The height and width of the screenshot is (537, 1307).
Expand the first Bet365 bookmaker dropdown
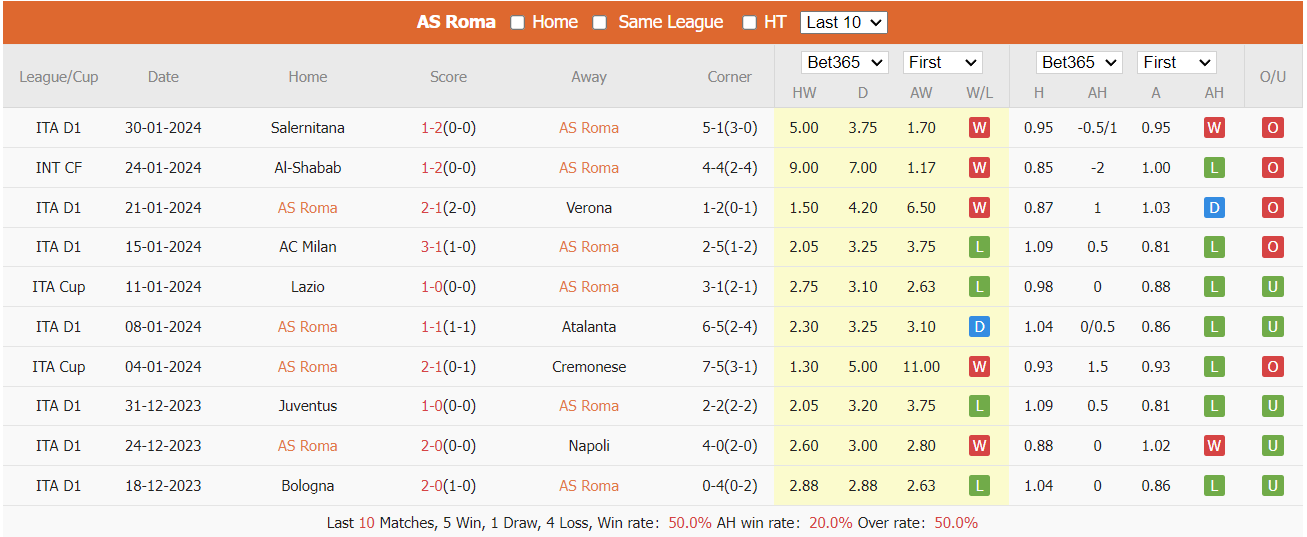(845, 62)
